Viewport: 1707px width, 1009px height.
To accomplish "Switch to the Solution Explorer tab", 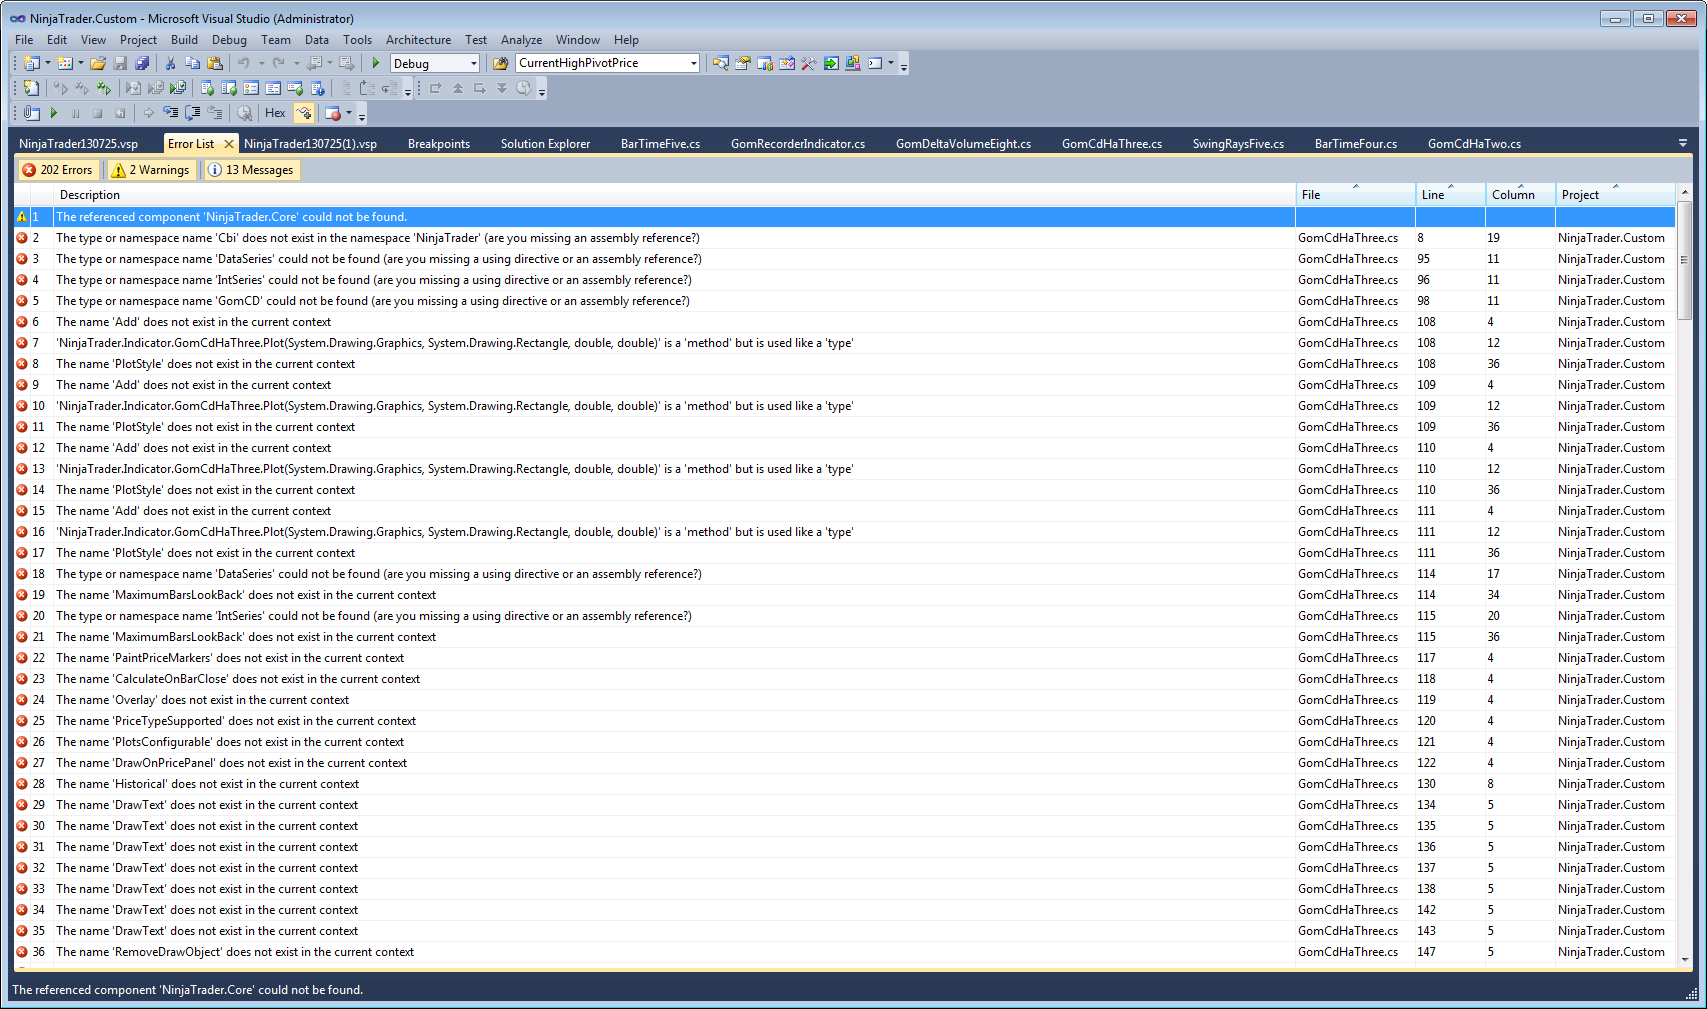I will point(545,144).
